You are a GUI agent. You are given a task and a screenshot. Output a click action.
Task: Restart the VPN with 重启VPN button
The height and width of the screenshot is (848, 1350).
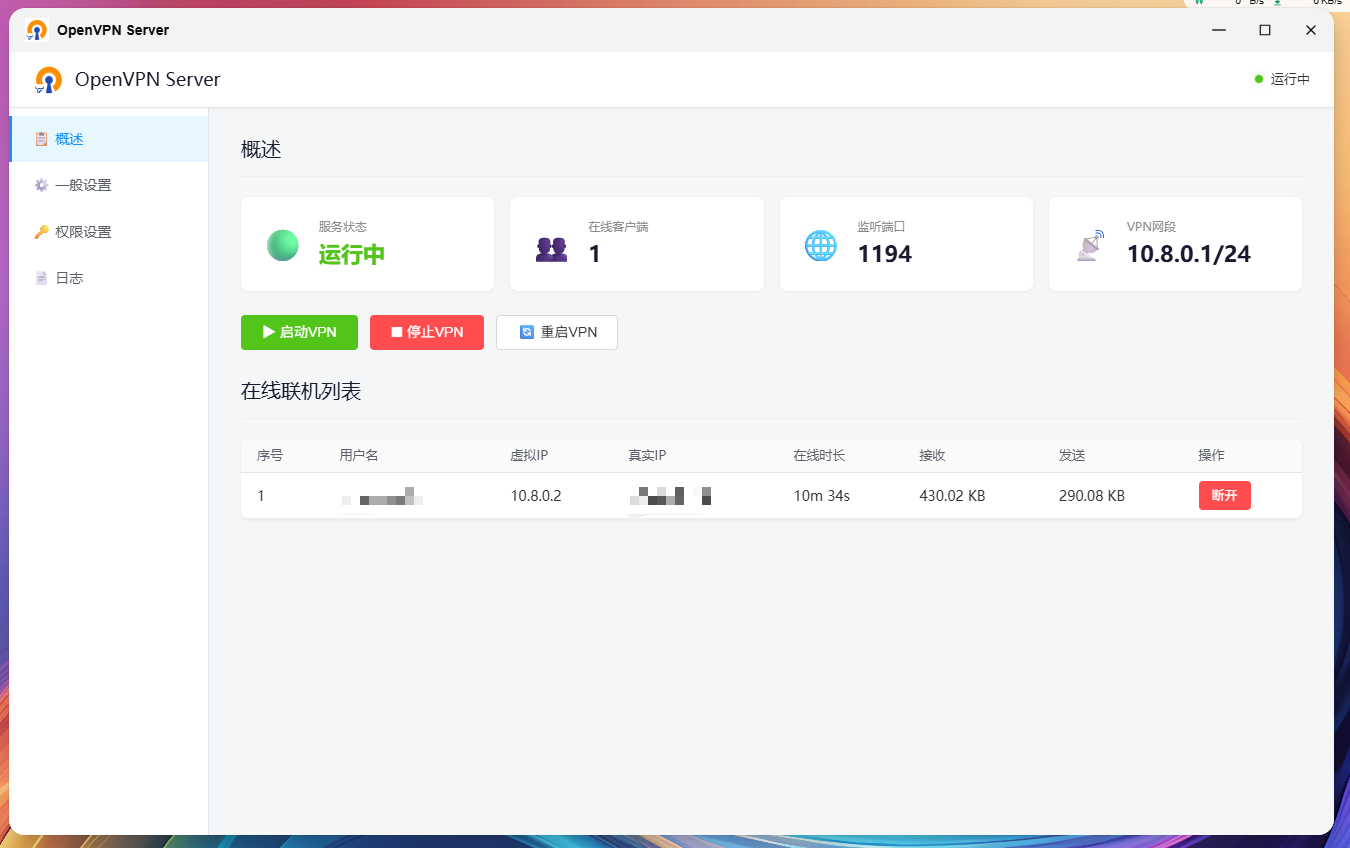tap(557, 332)
